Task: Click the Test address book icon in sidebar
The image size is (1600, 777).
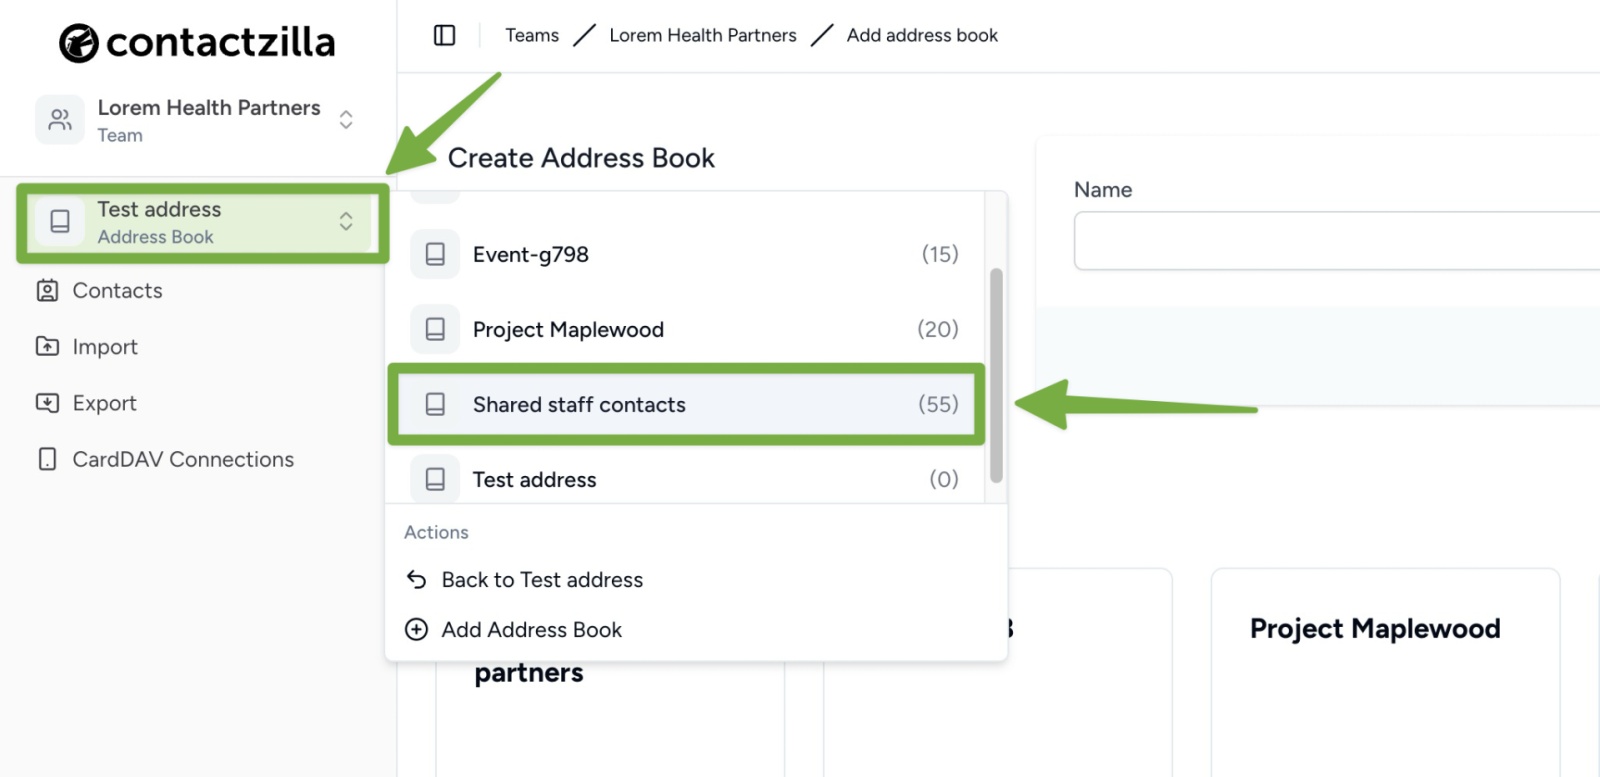Action: coord(60,221)
